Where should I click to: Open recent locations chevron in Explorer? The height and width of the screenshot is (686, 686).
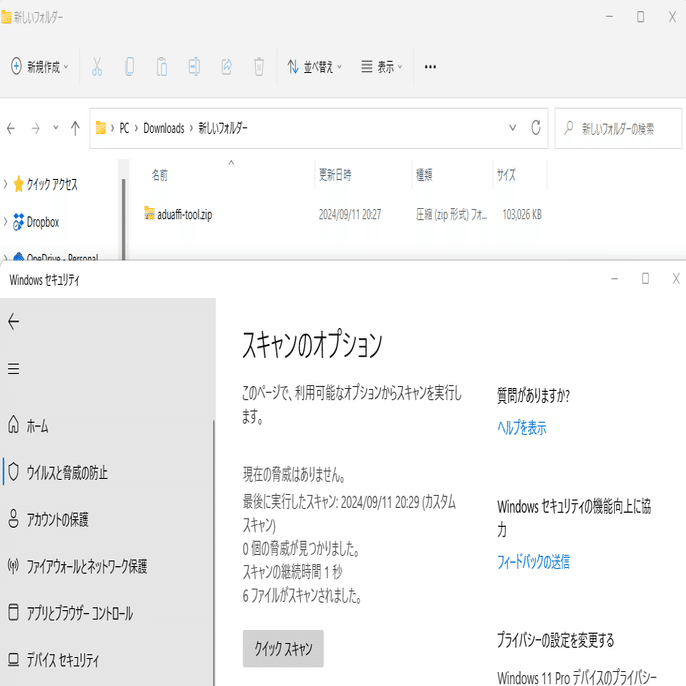(x=56, y=128)
